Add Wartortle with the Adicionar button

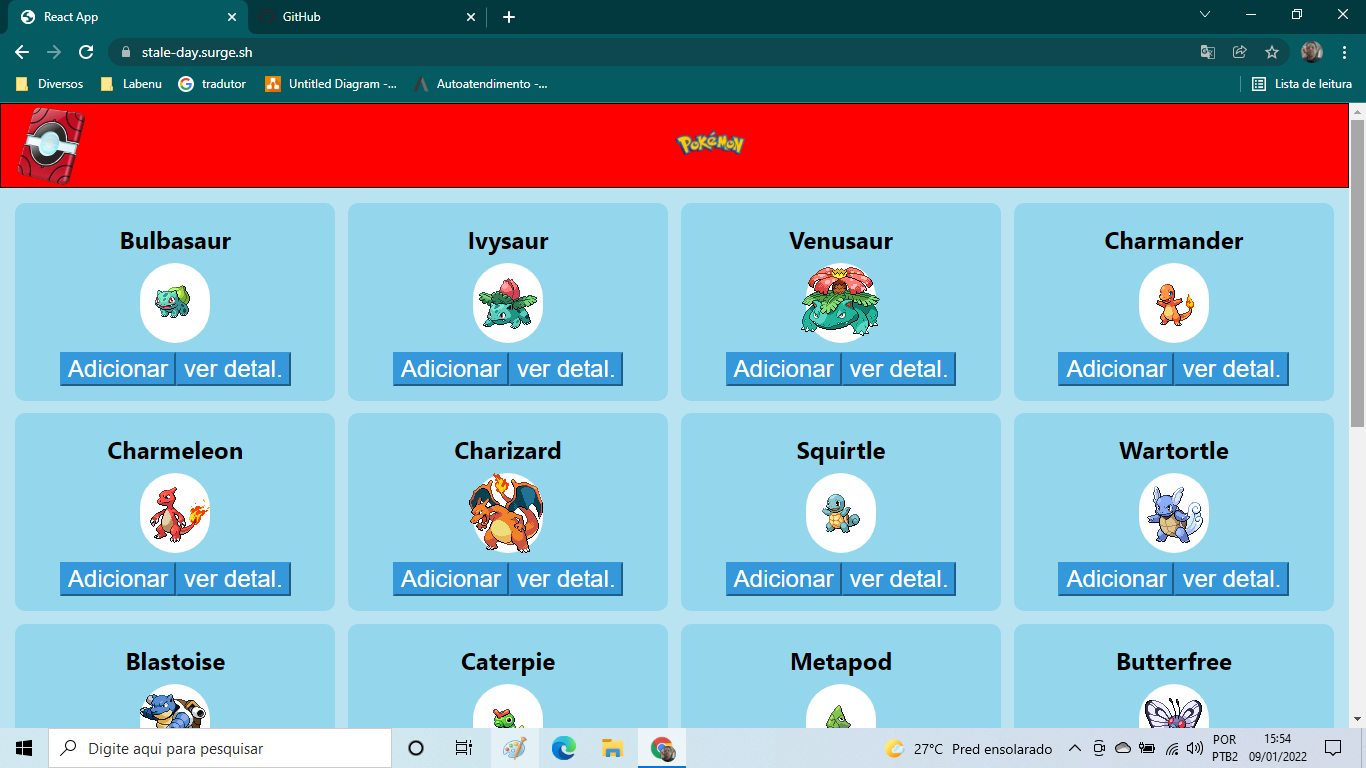pos(1117,579)
